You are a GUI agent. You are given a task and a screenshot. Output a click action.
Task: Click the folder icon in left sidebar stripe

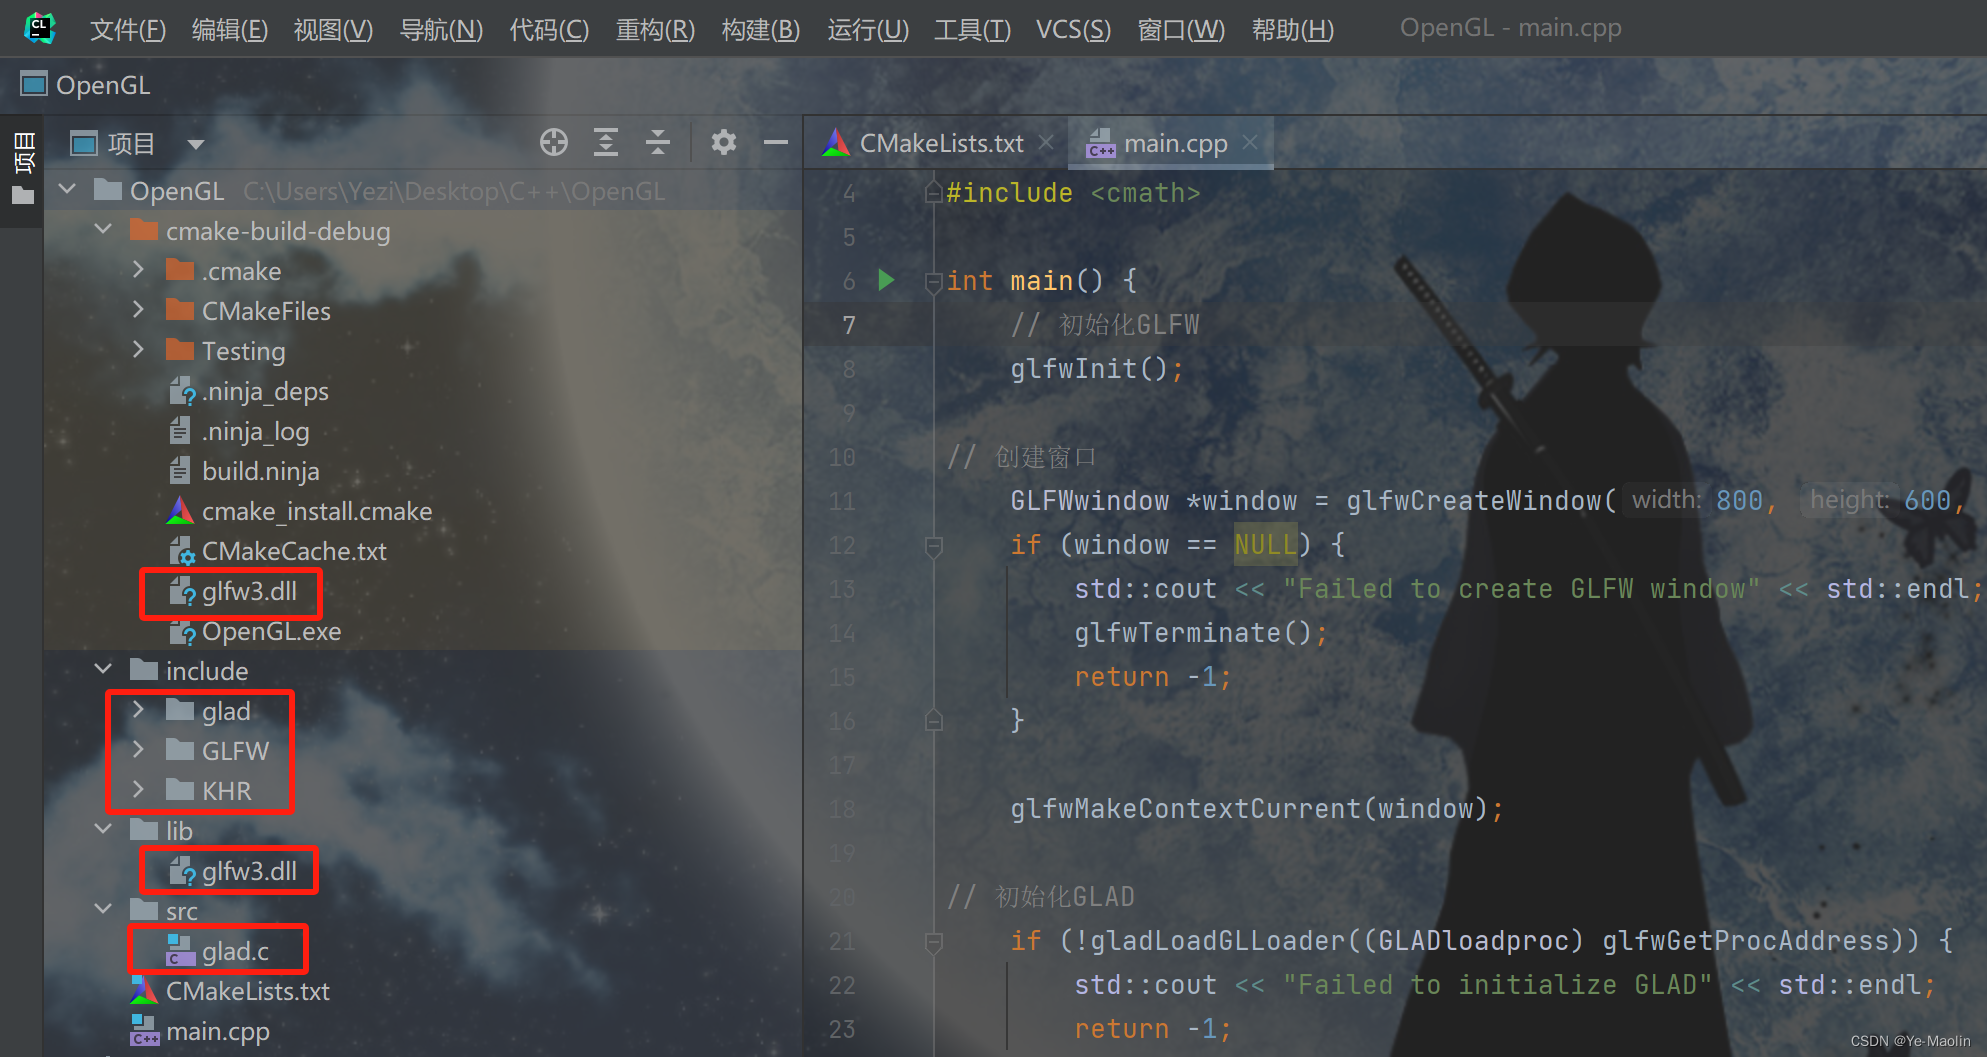tap(23, 195)
